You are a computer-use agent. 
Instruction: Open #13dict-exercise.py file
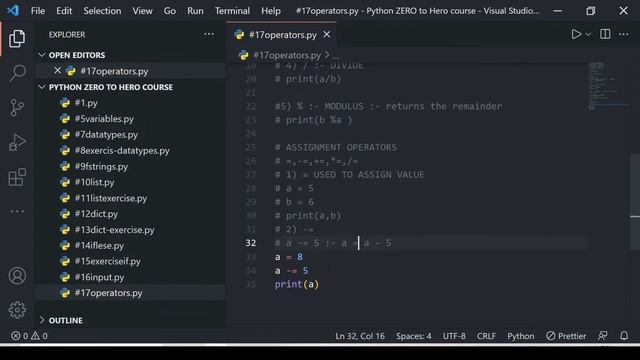pos(114,230)
